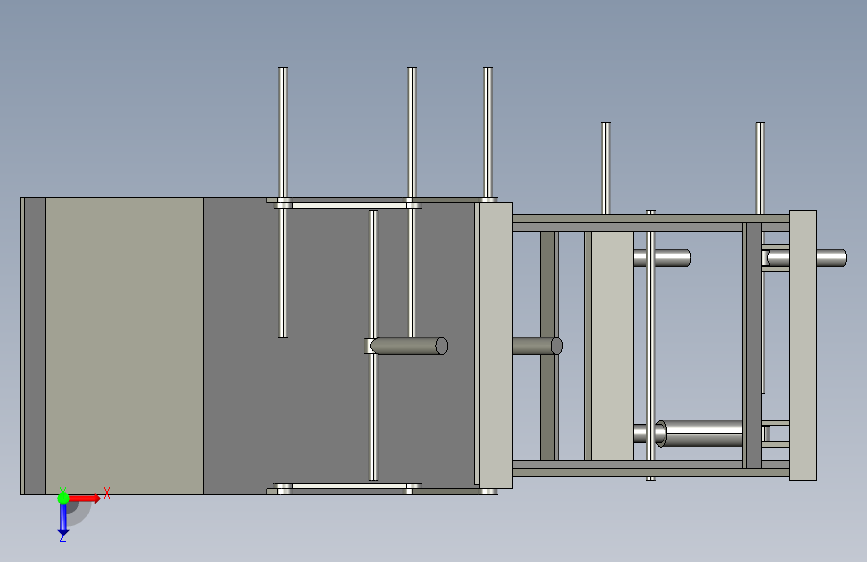867x562 pixels.
Task: Click the red "X" axis label
Action: pyautogui.click(x=107, y=493)
